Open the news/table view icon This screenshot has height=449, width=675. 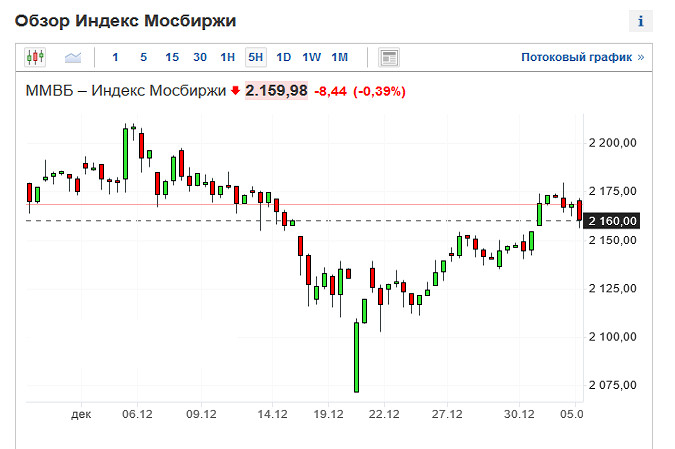[389, 57]
